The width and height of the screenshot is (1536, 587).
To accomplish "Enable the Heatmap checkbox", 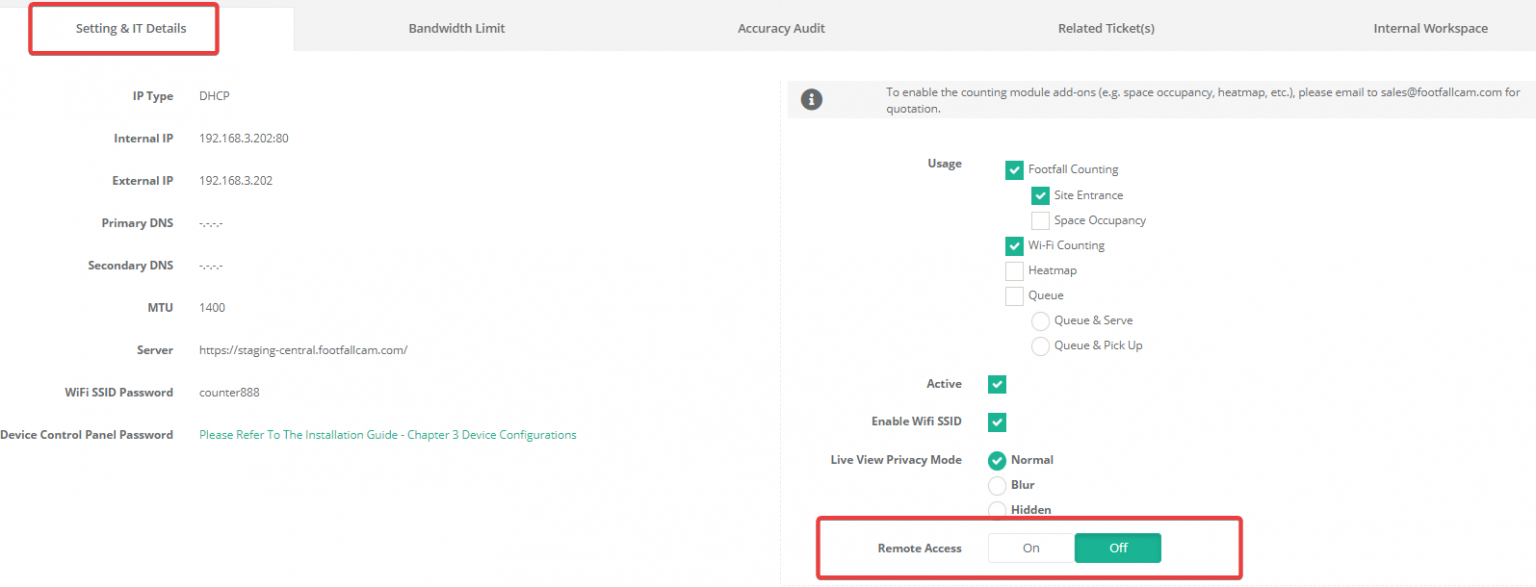I will point(1014,271).
